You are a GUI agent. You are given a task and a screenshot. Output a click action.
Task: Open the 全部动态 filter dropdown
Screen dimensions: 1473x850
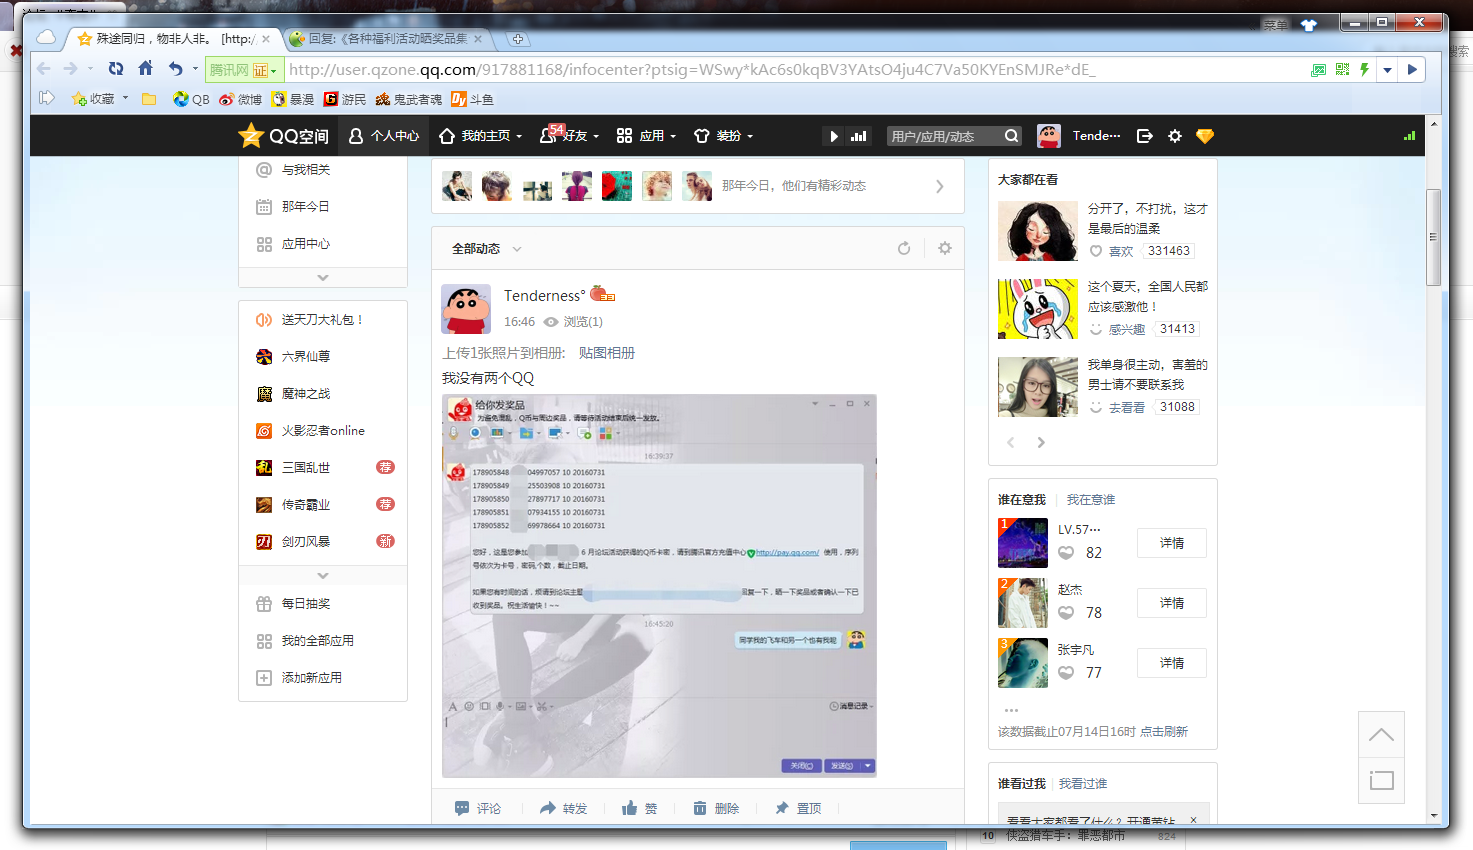pyautogui.click(x=486, y=249)
